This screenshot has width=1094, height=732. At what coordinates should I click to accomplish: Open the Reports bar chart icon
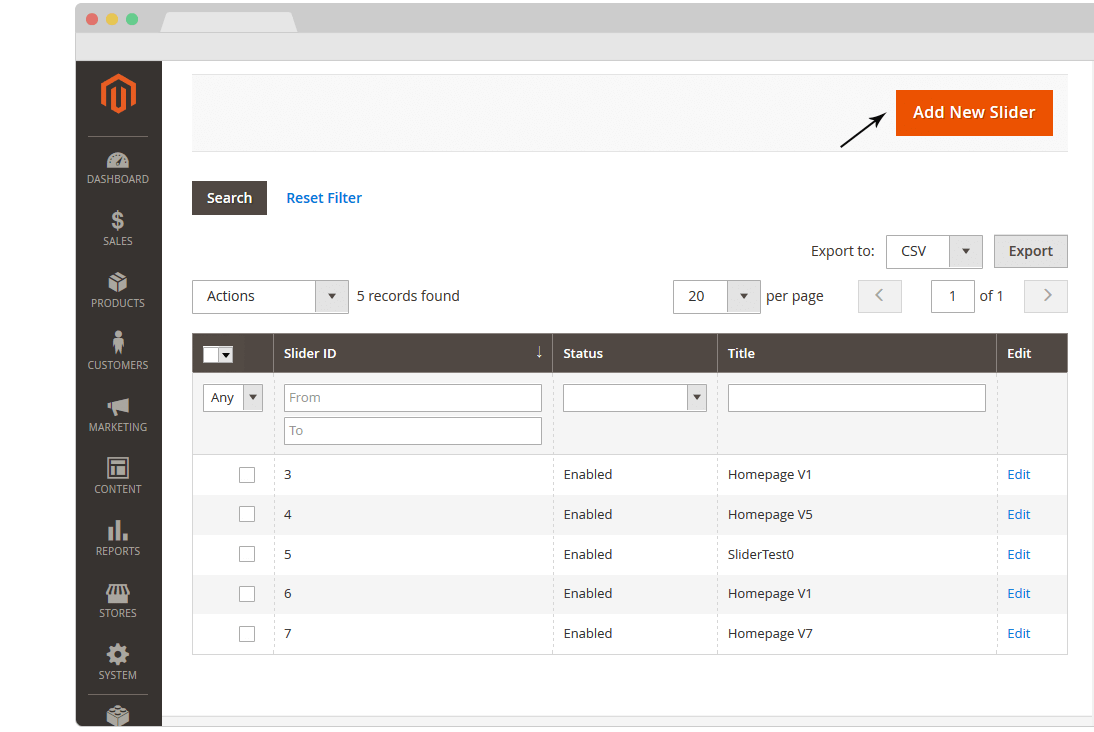point(118,530)
